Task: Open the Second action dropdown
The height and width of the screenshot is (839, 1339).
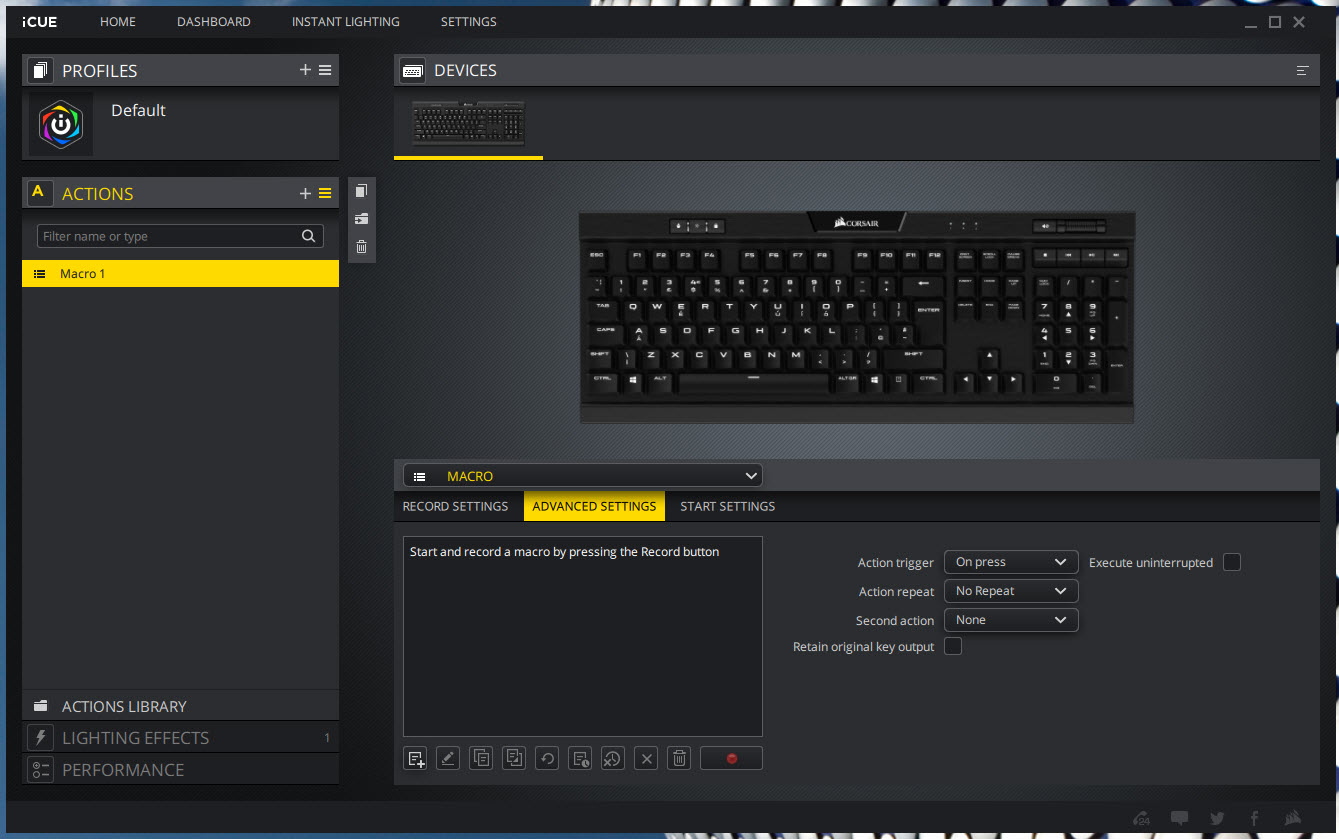Action: coord(1011,620)
